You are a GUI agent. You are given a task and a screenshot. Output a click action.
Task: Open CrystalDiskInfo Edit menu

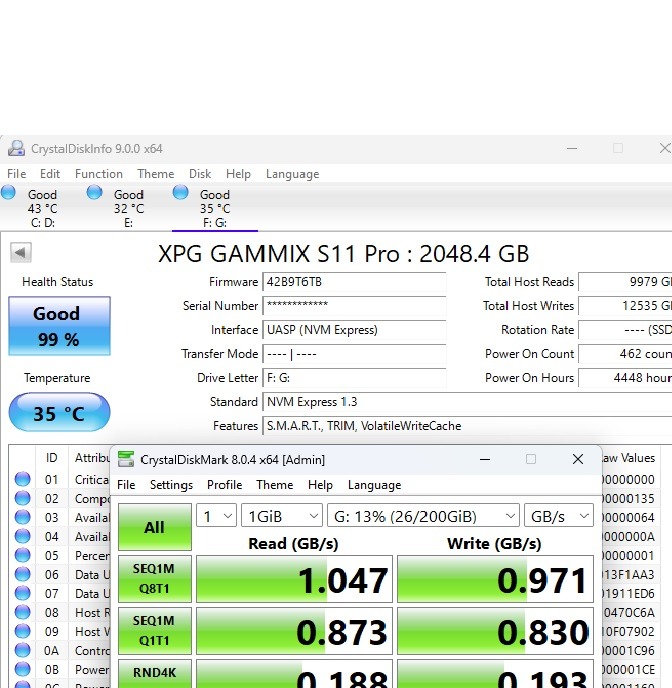pos(50,174)
